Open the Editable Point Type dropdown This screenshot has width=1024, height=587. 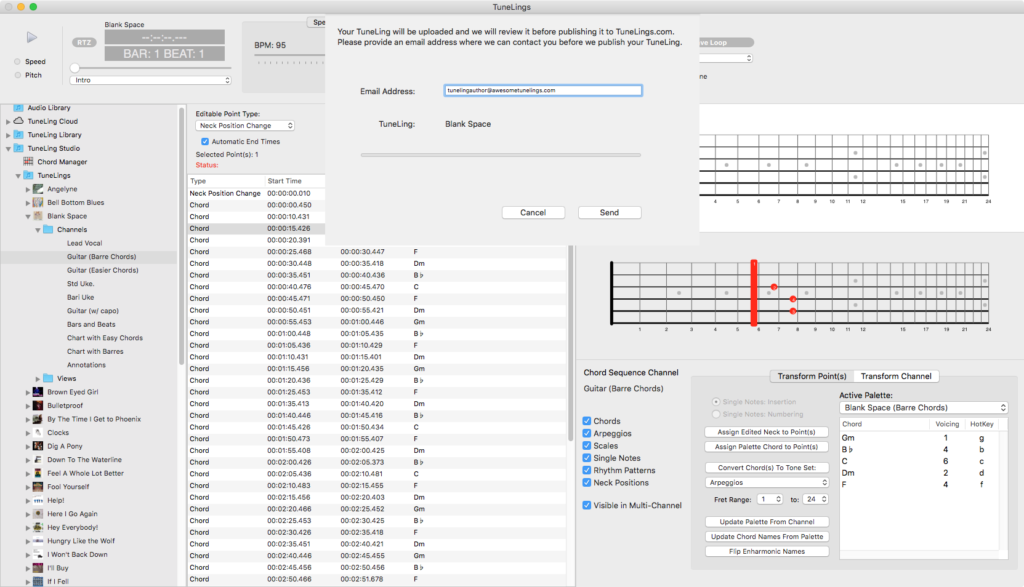[245, 126]
